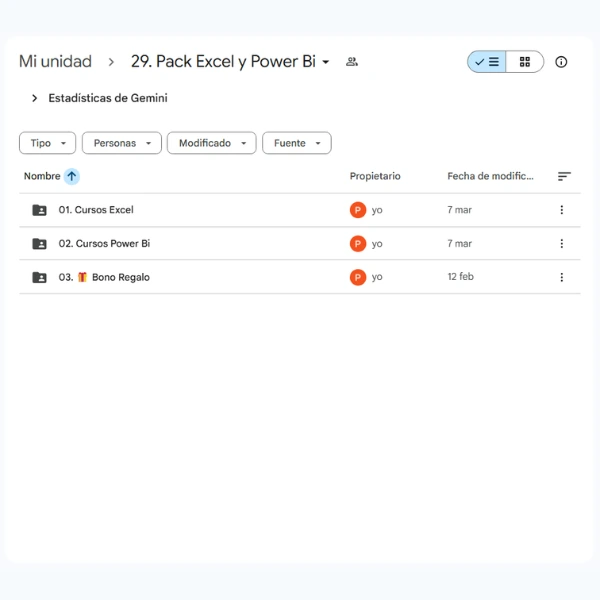Image resolution: width=600 pixels, height=600 pixels.
Task: Open the Tipo filter dropdown
Action: point(47,143)
